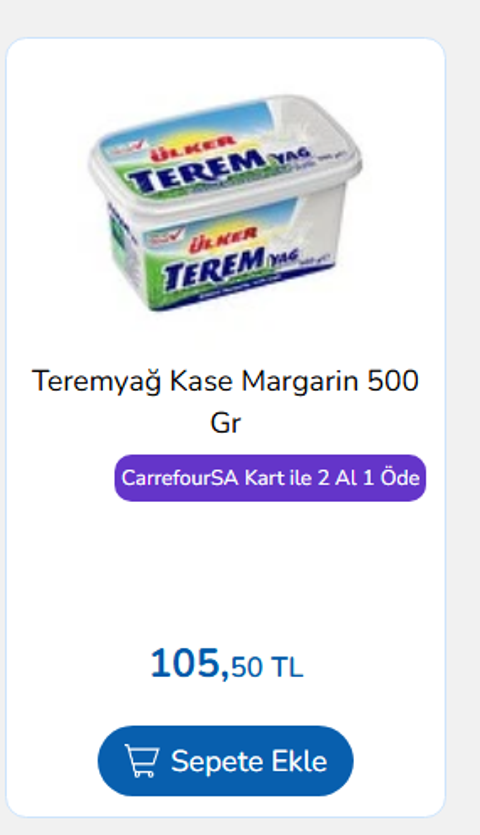Click the Ülker Terem tub product image

coord(225,202)
